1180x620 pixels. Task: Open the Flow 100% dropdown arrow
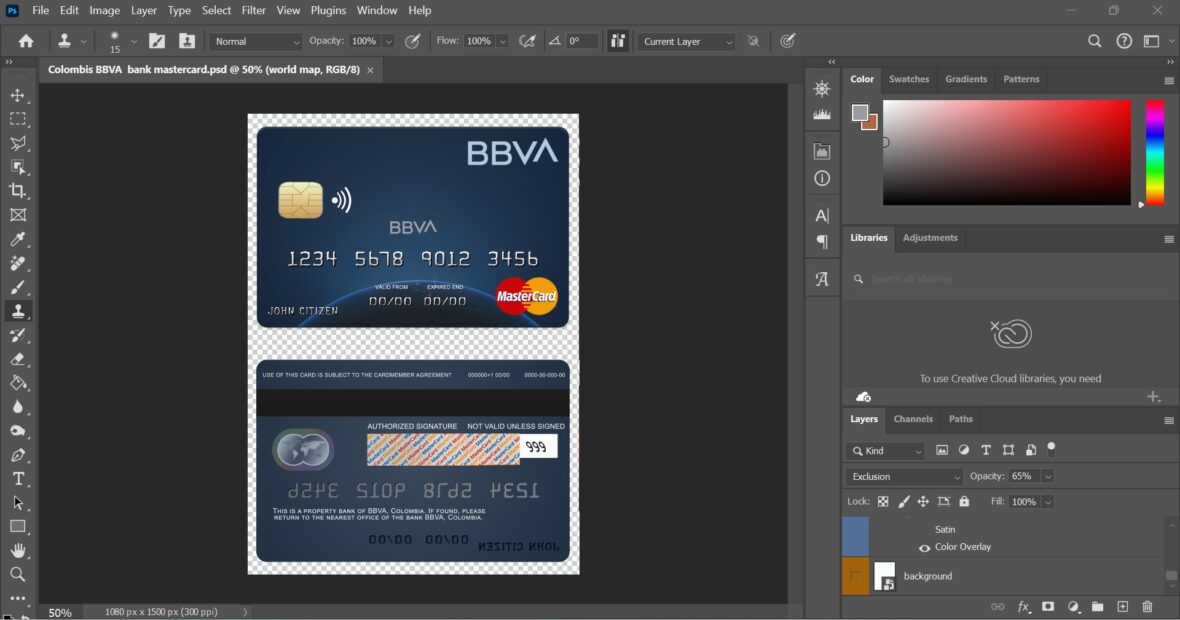[503, 41]
